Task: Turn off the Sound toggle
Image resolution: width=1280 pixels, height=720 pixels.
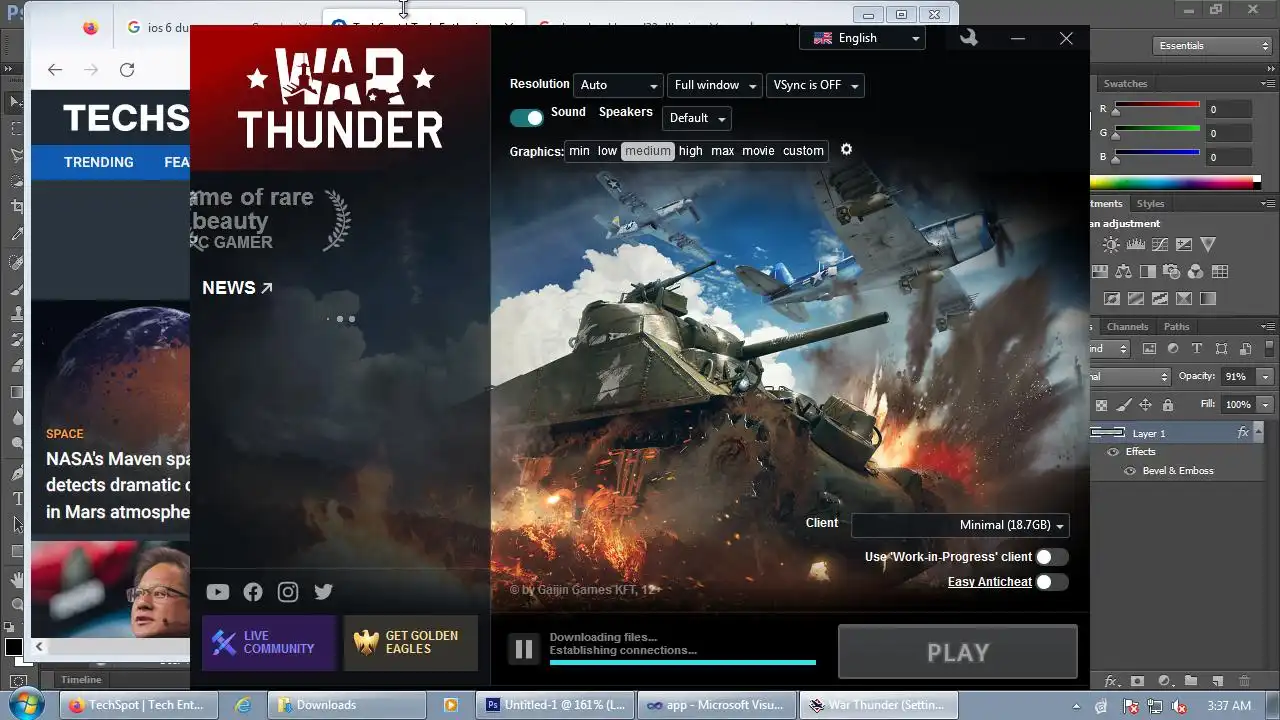Action: tap(527, 117)
